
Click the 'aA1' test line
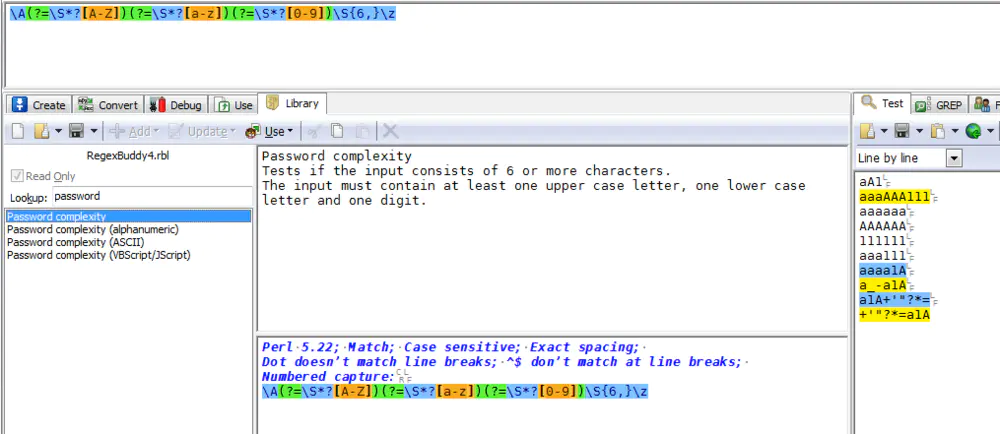(871, 182)
